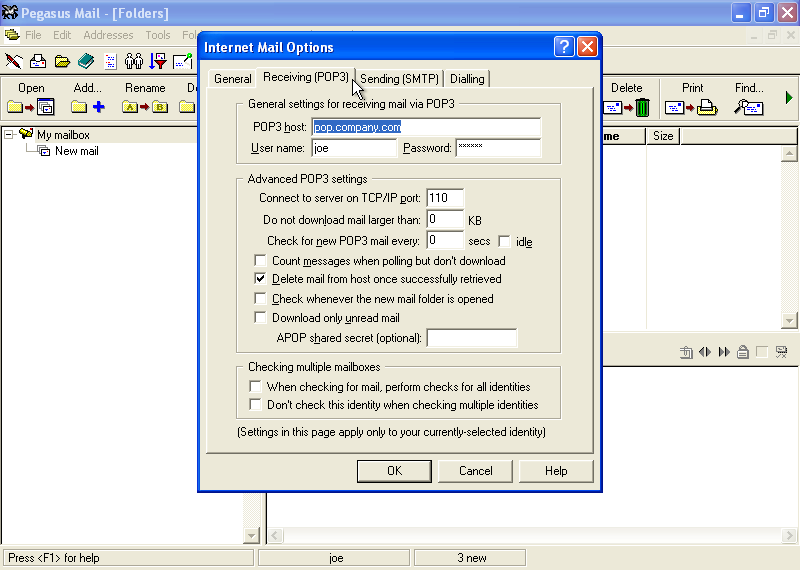
Task: Click the green arrow to show more buttons
Action: coord(789,97)
